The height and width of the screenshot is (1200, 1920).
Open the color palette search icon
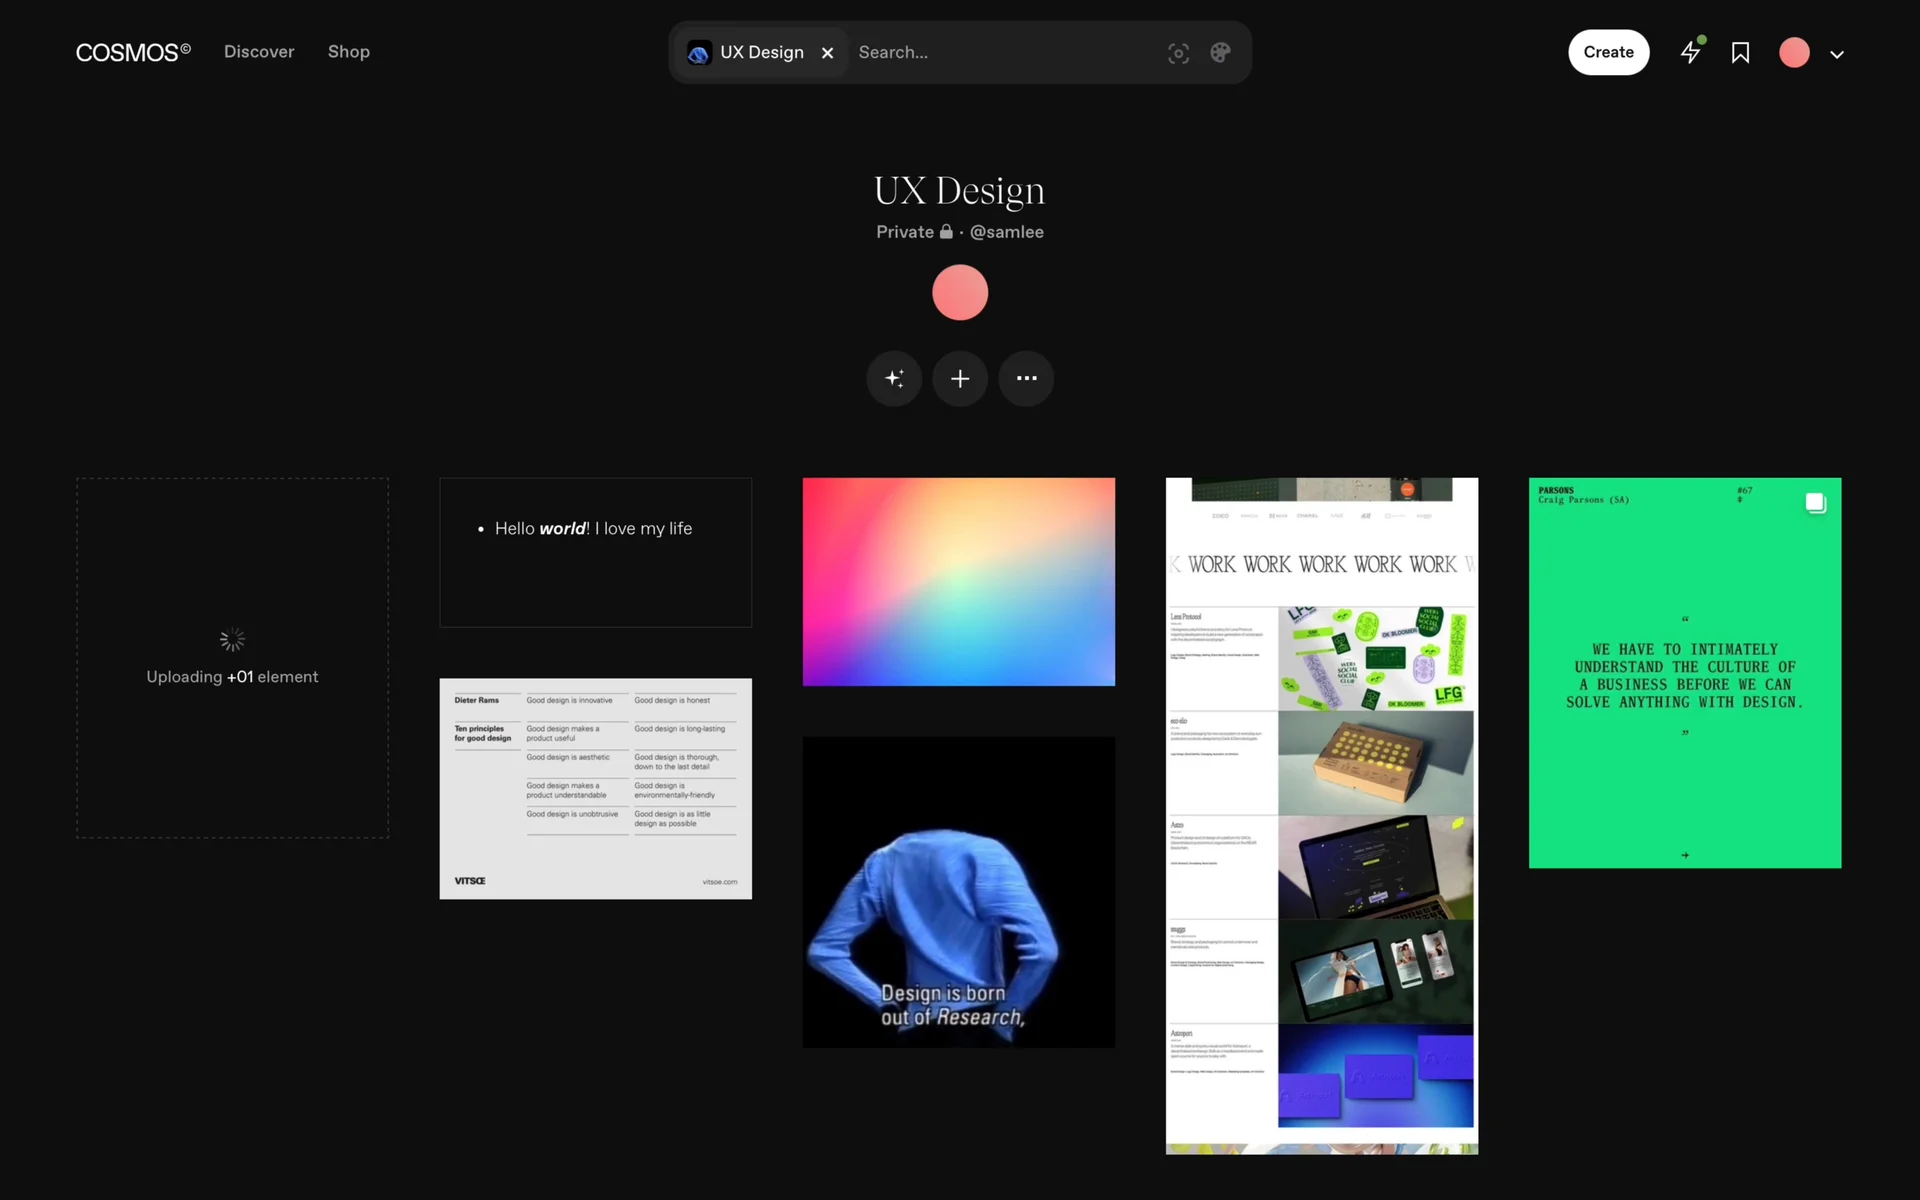pyautogui.click(x=1220, y=53)
